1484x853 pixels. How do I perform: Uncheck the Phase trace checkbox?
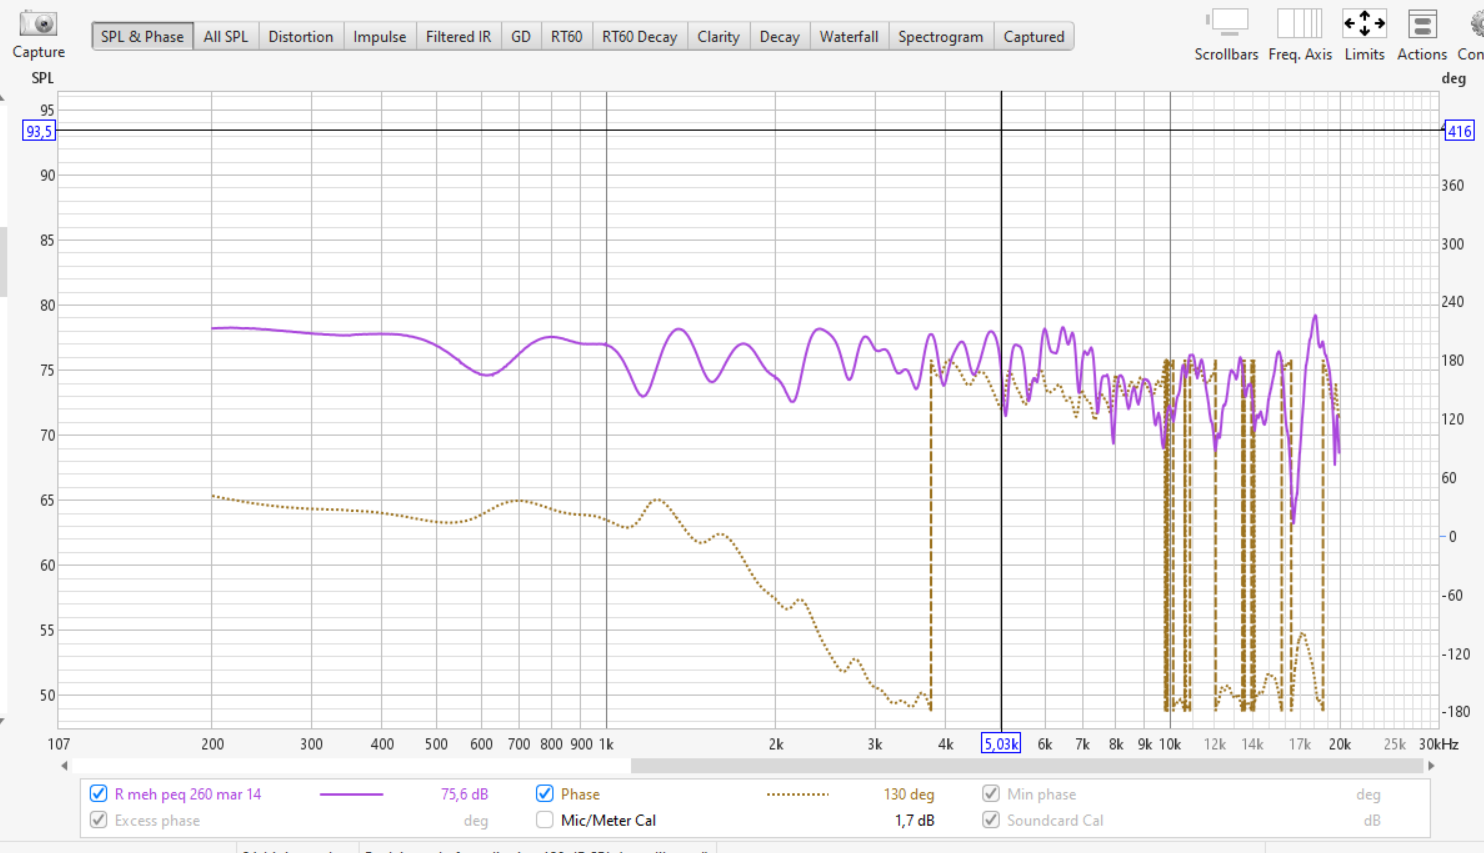(x=544, y=794)
